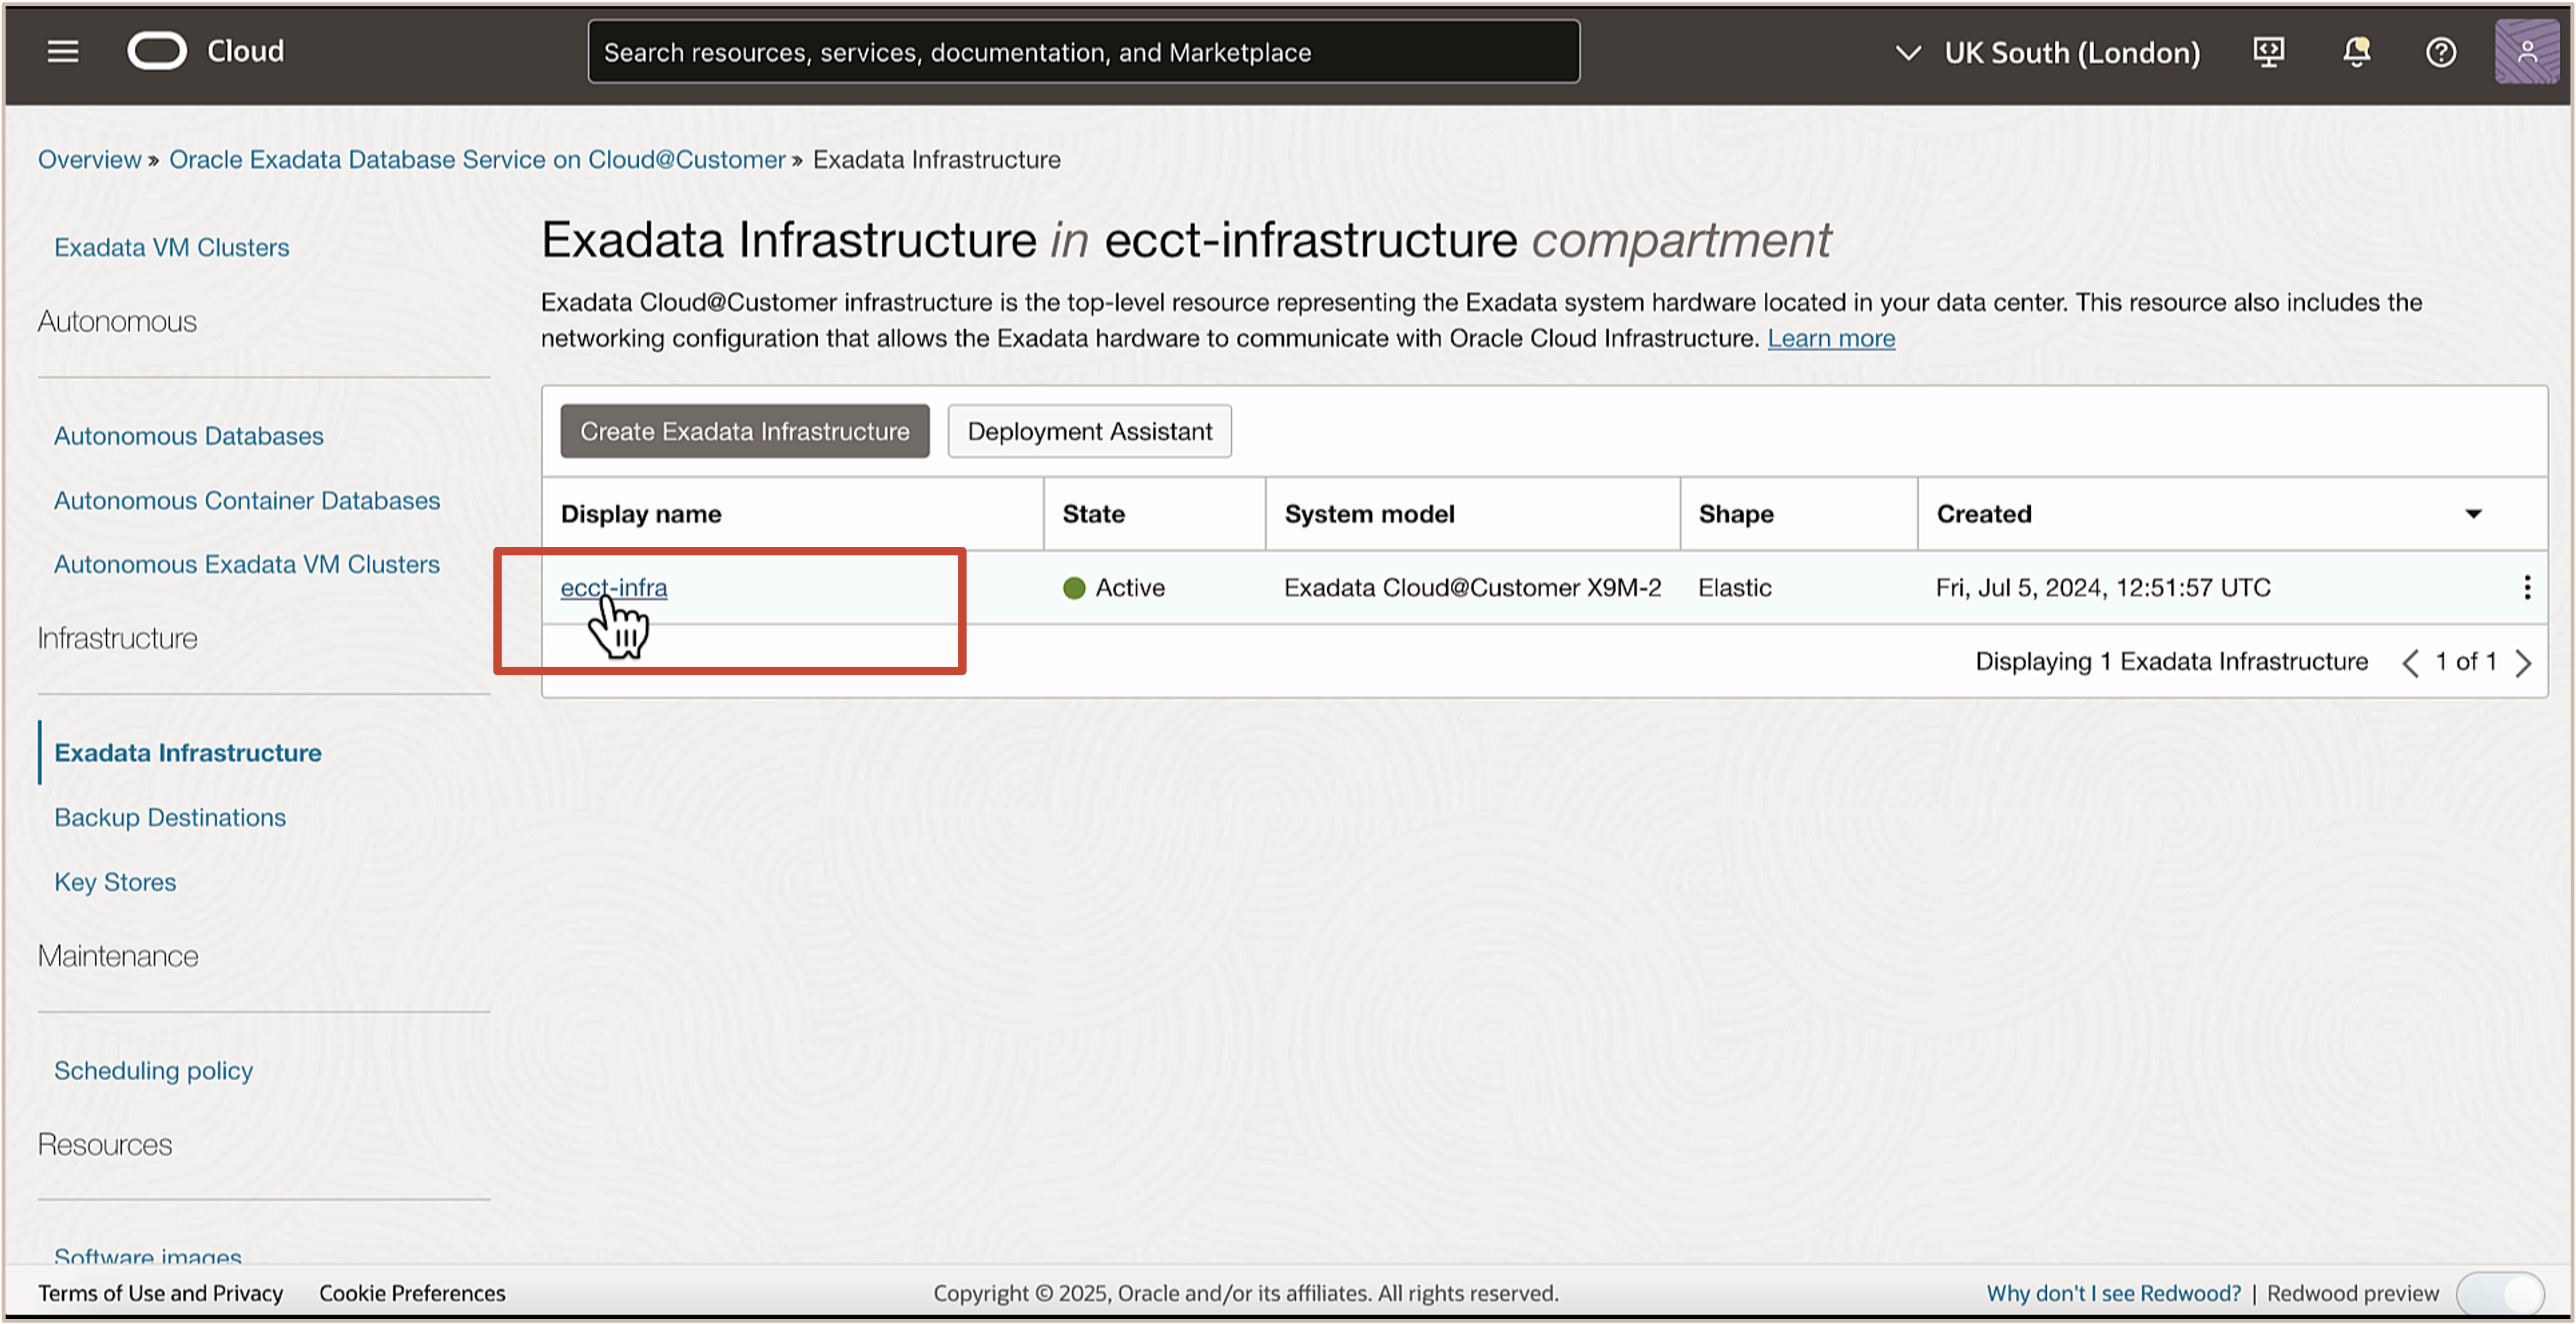Open the Deployment Assistant
Image resolution: width=2576 pixels, height=1324 pixels.
pyautogui.click(x=1089, y=431)
